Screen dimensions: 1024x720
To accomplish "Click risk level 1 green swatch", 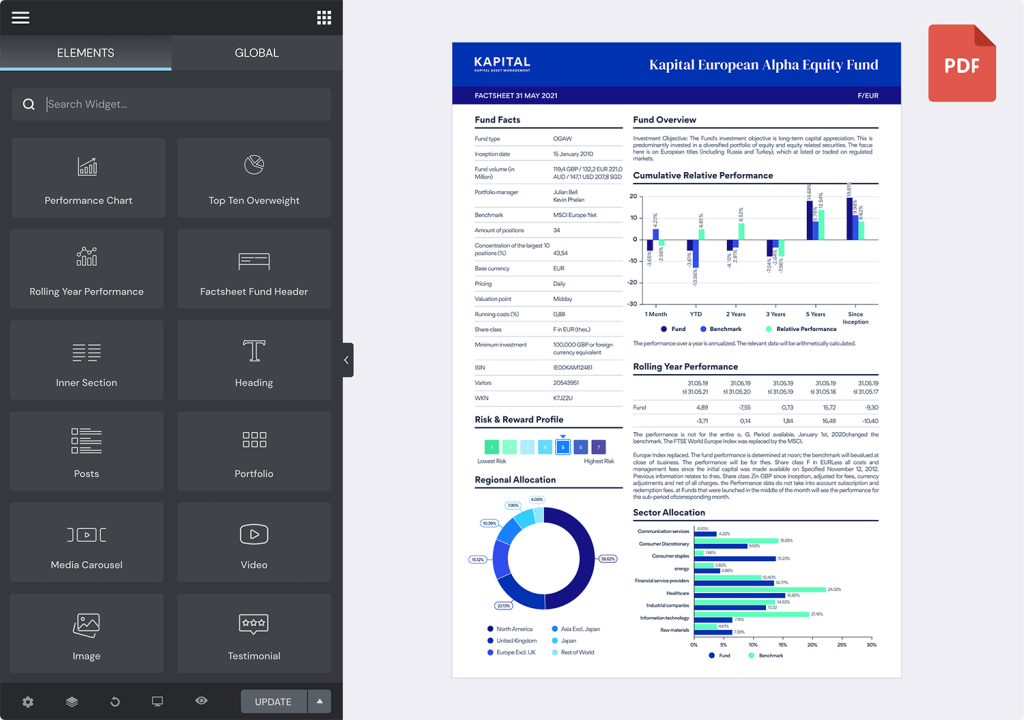I will pos(492,447).
